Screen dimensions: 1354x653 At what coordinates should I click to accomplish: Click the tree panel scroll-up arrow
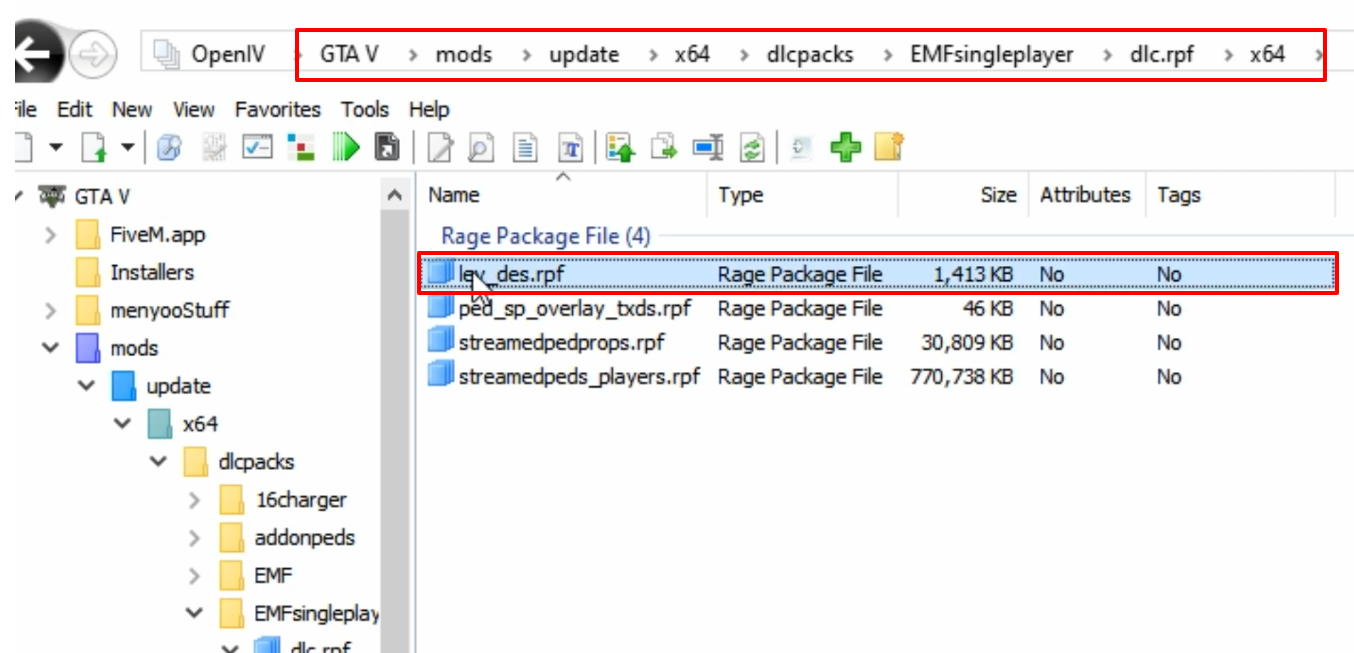[394, 195]
